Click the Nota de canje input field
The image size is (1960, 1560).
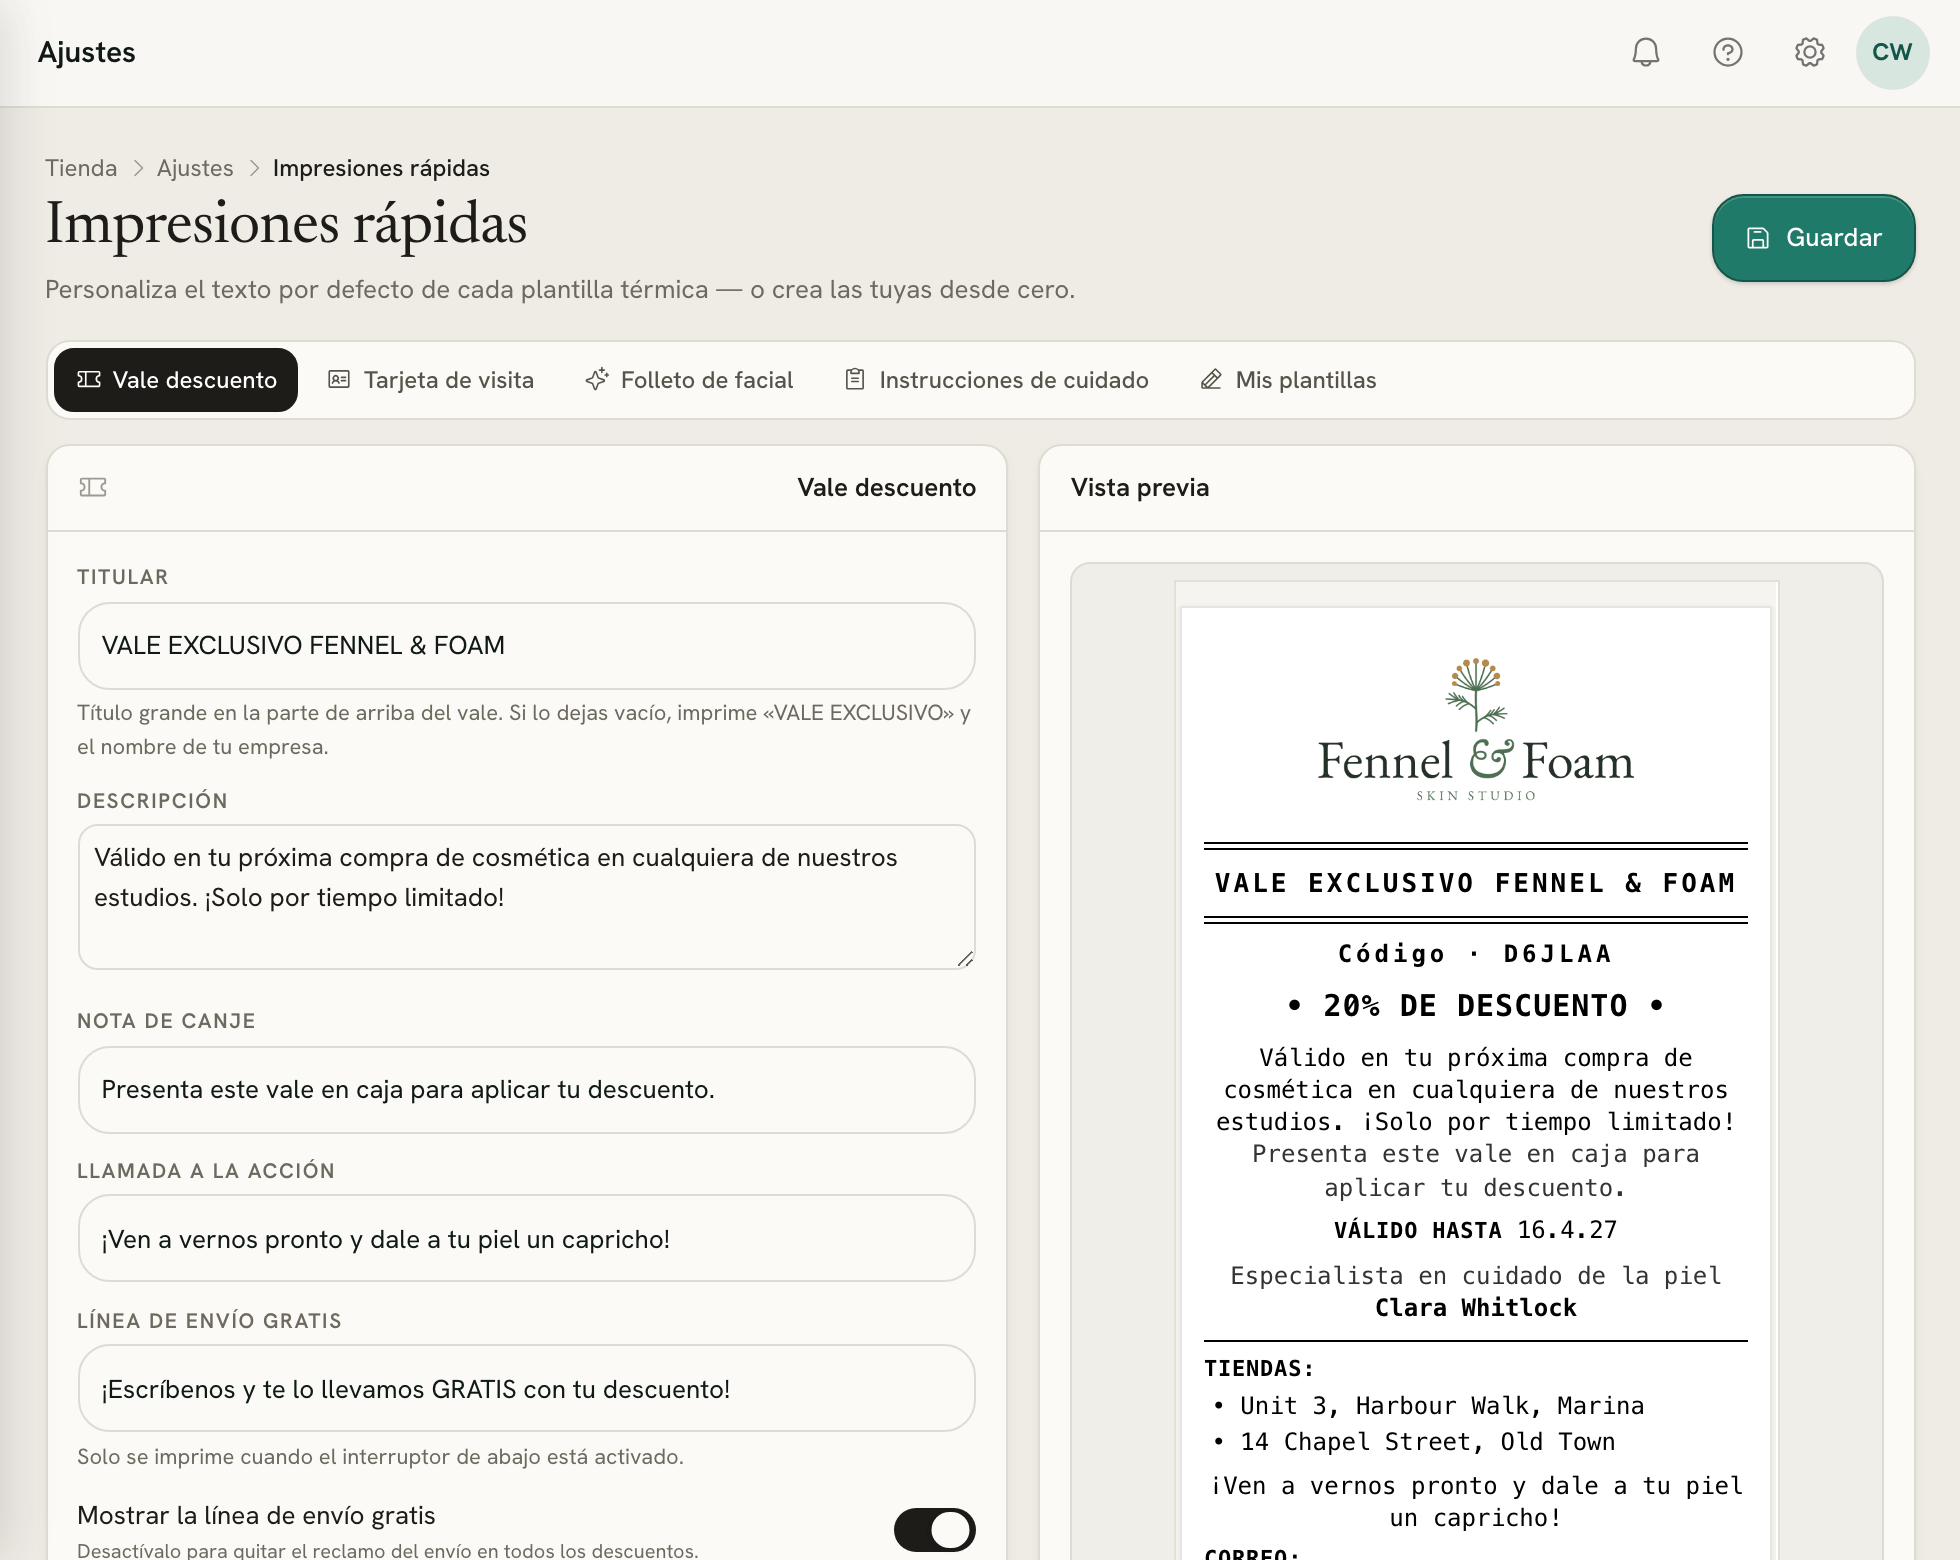[527, 1090]
